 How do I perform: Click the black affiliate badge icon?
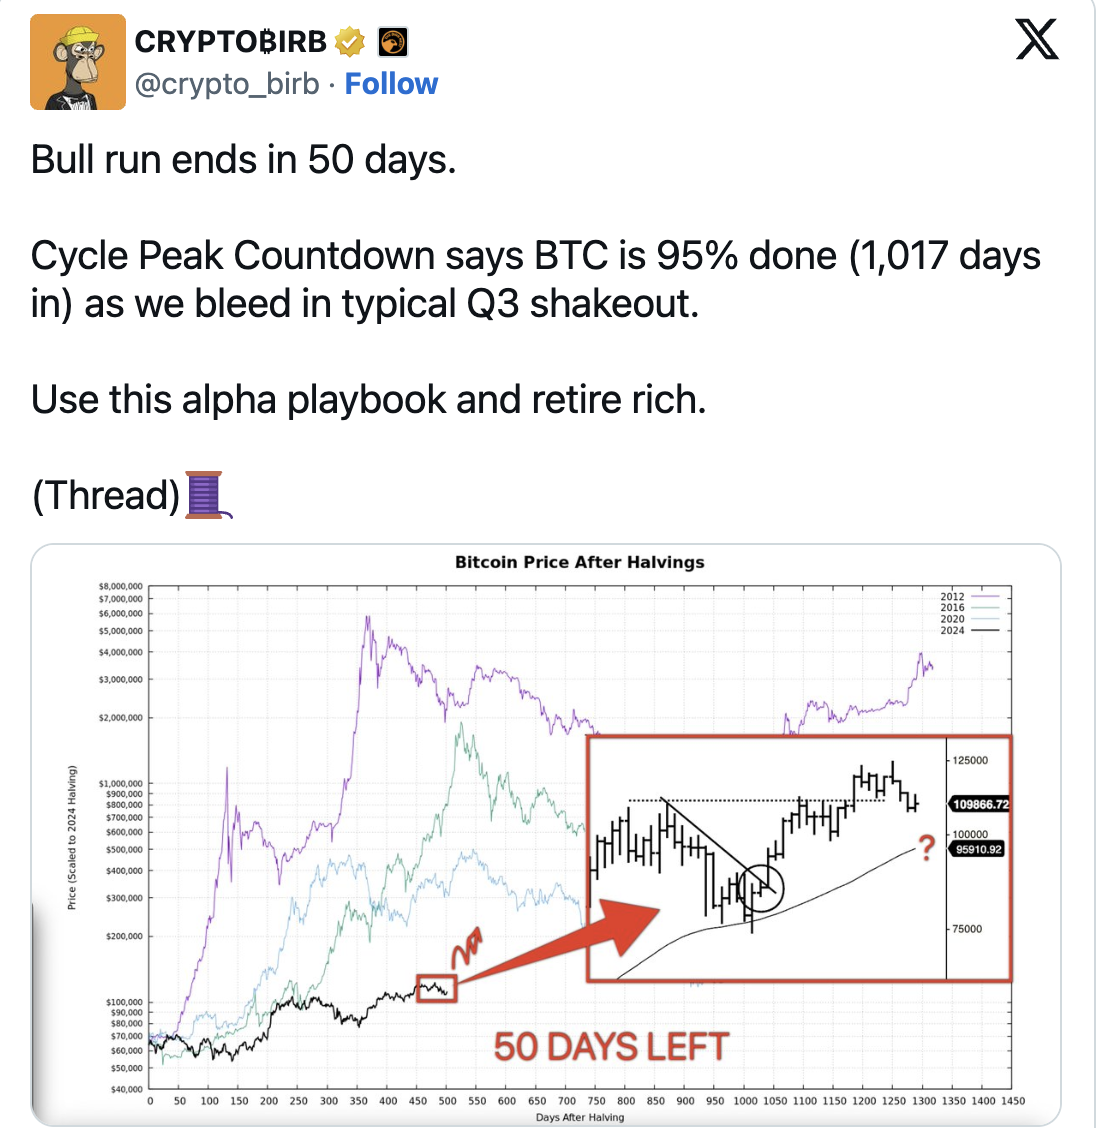pyautogui.click(x=393, y=42)
